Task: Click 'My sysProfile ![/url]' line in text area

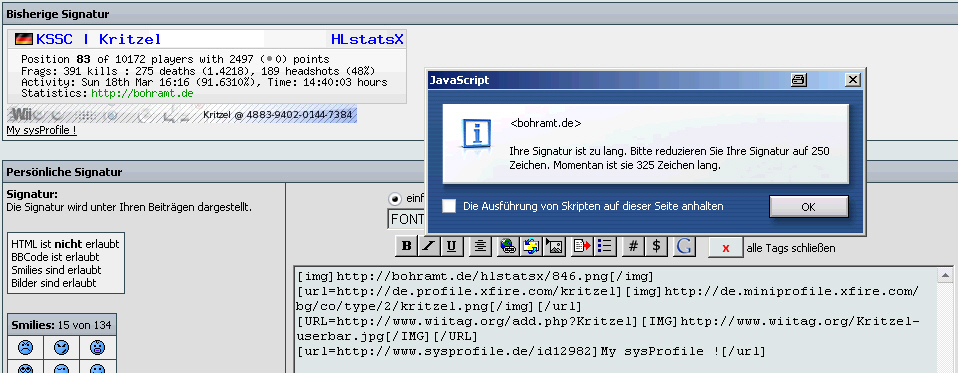Action: click(531, 352)
